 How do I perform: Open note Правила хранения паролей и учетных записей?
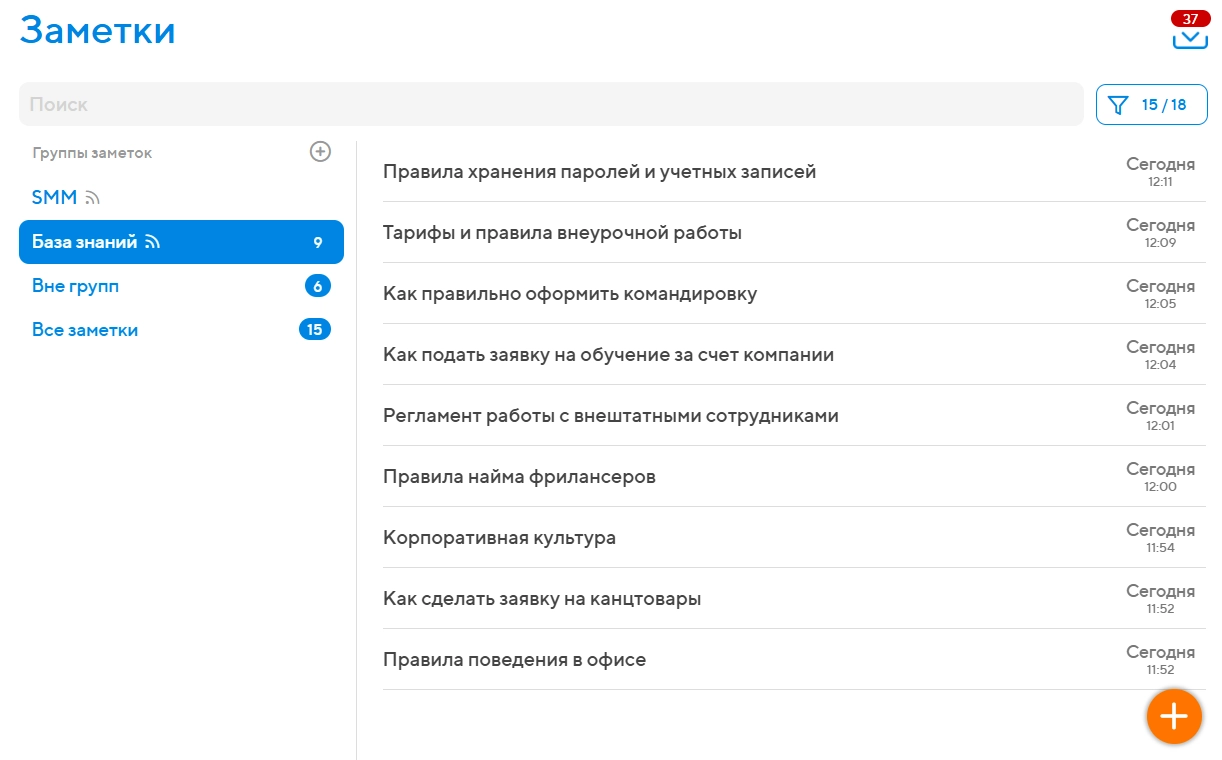click(794, 171)
